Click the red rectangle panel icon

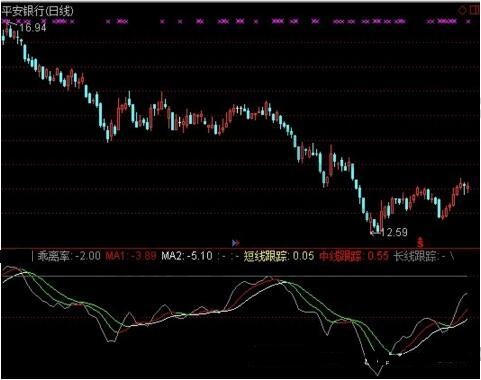point(474,10)
